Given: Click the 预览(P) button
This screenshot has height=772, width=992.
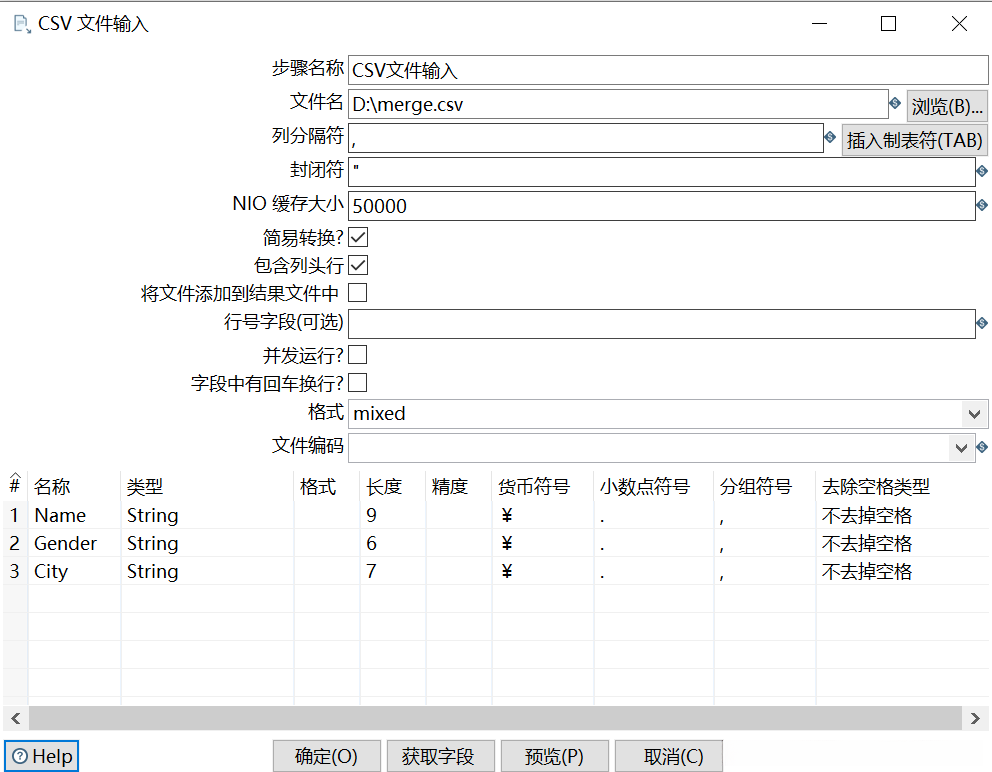Looking at the screenshot, I should click(554, 756).
